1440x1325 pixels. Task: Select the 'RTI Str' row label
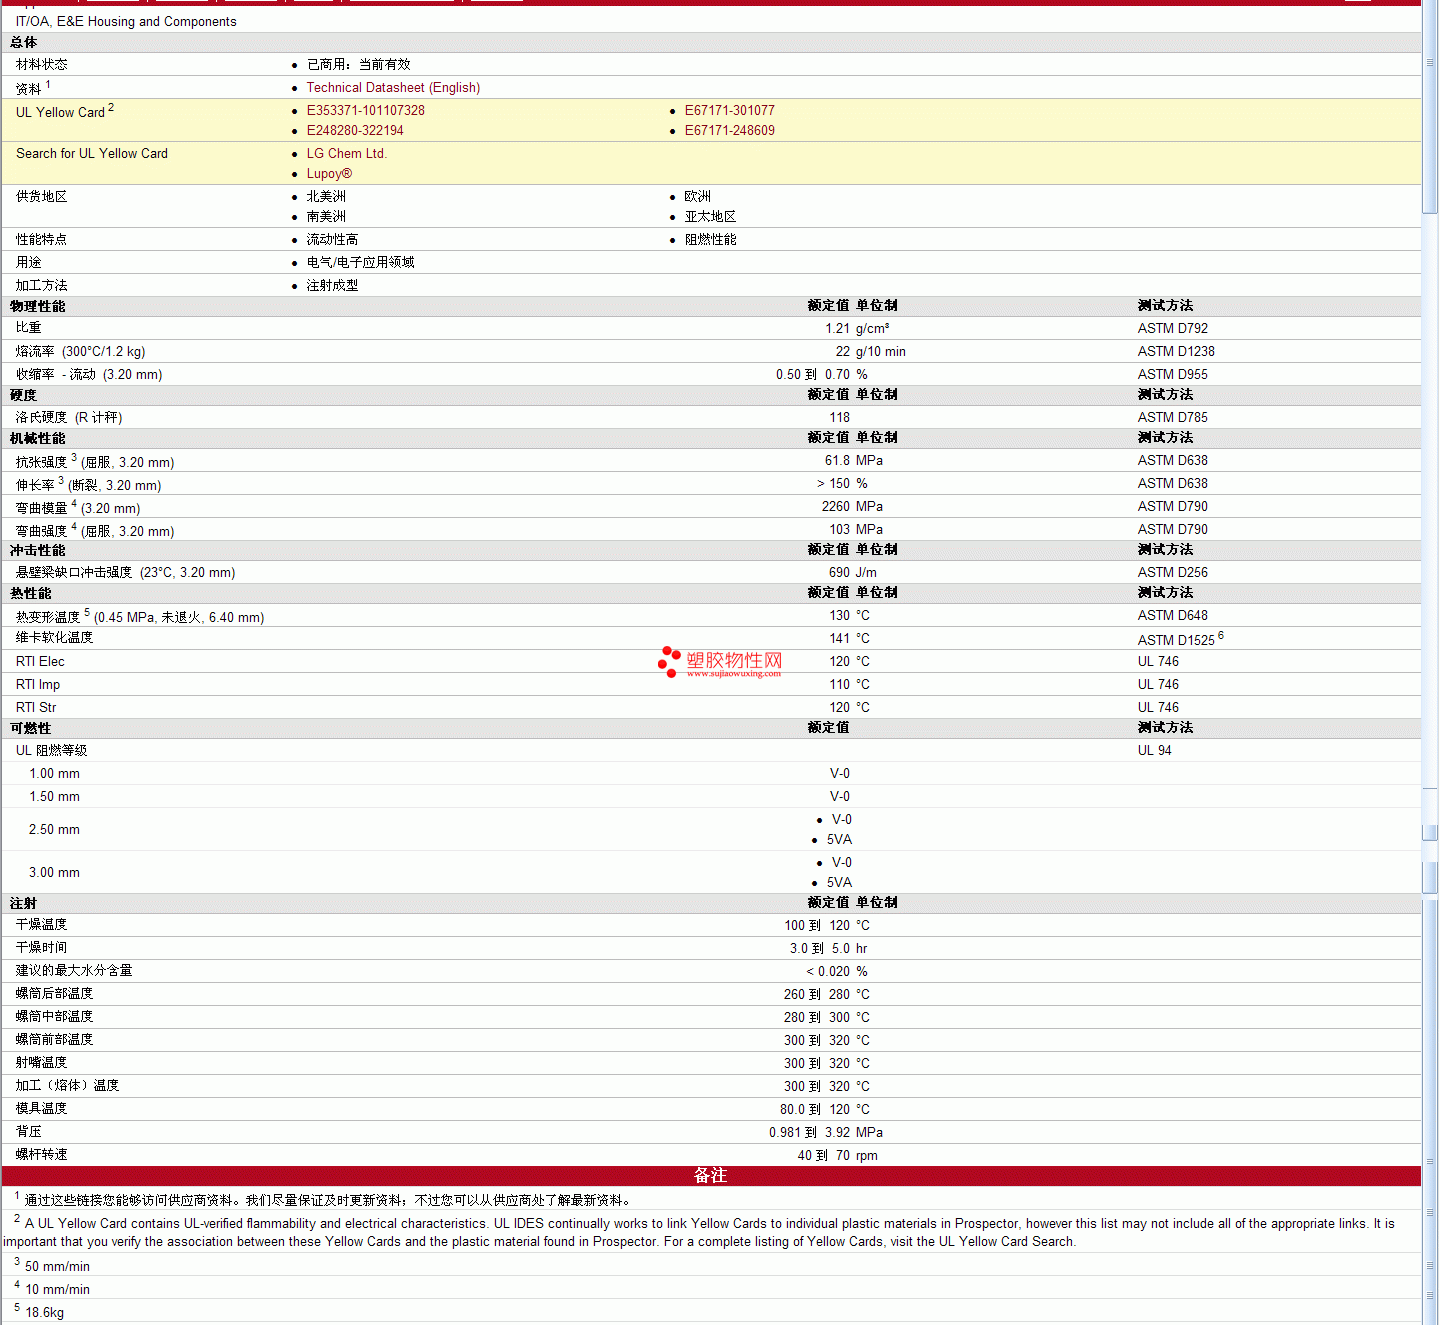[x=36, y=708]
